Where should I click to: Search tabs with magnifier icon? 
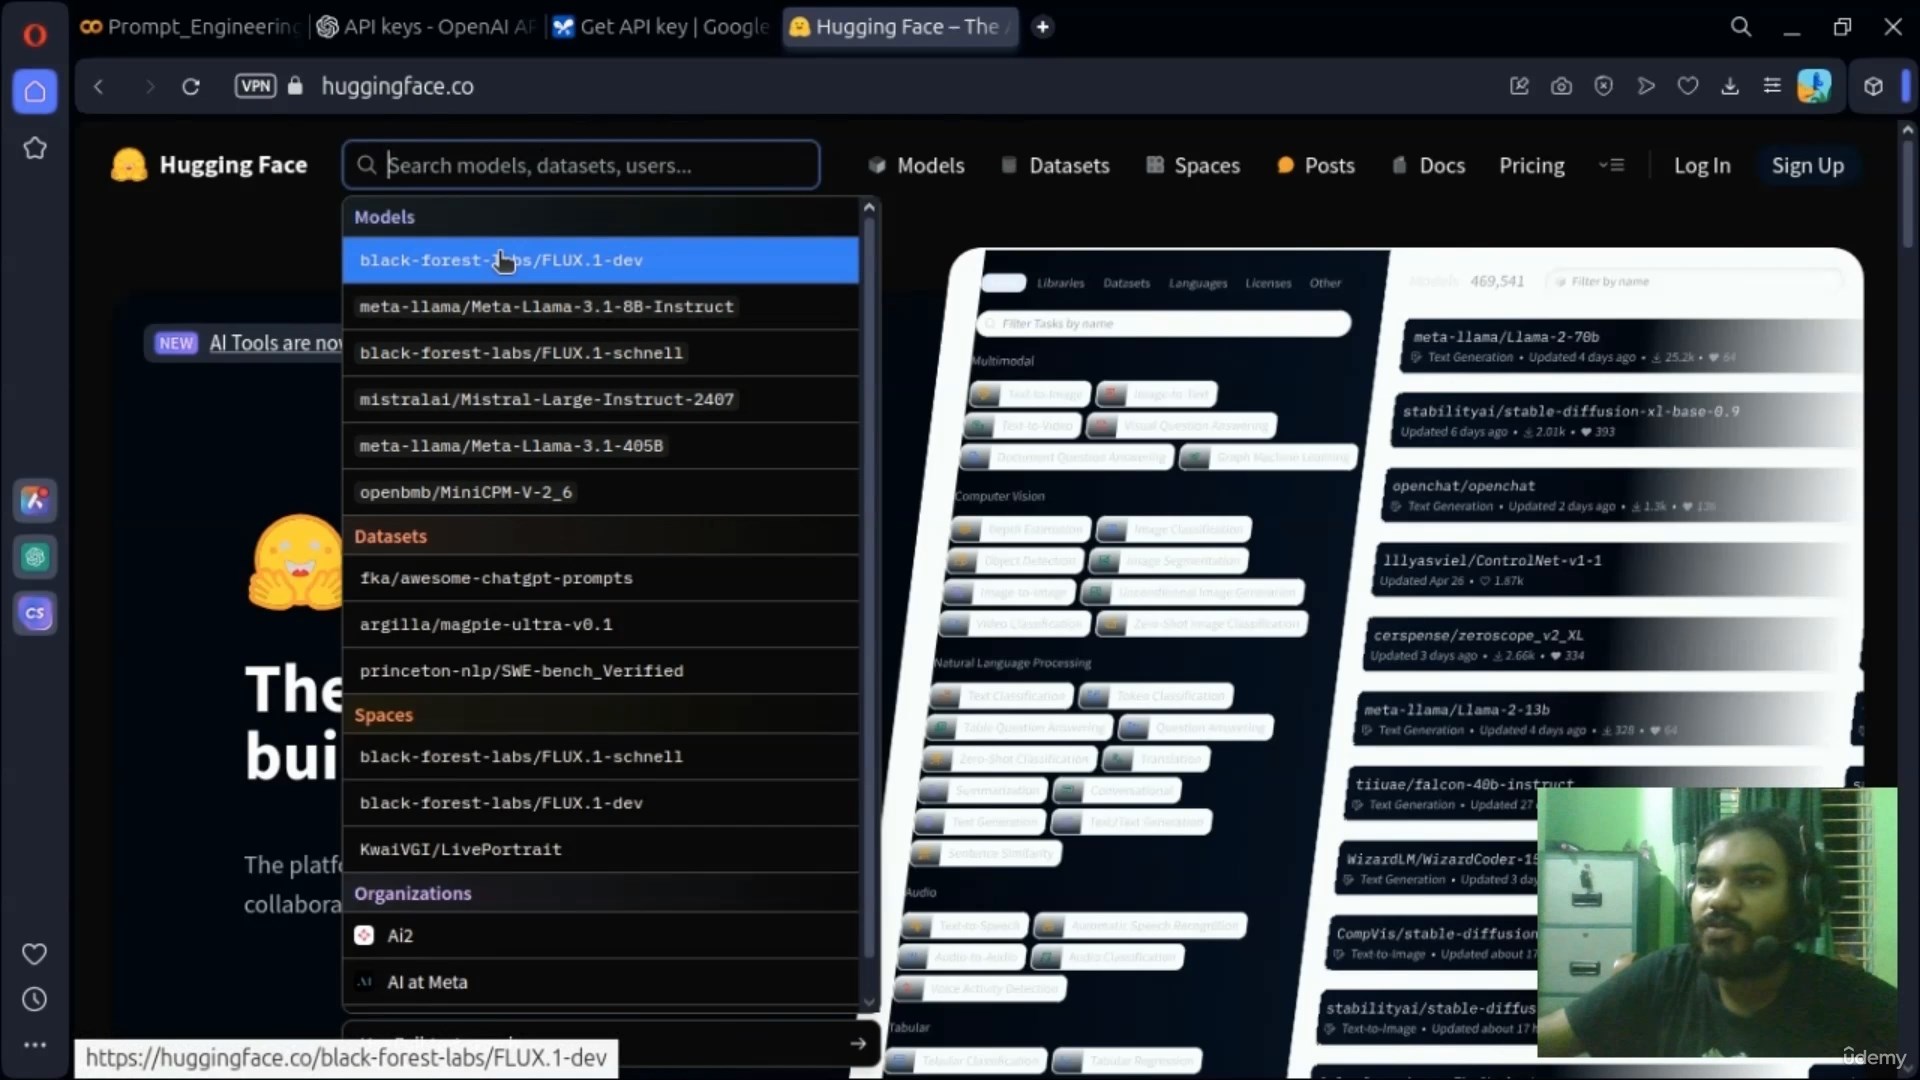tap(1741, 27)
